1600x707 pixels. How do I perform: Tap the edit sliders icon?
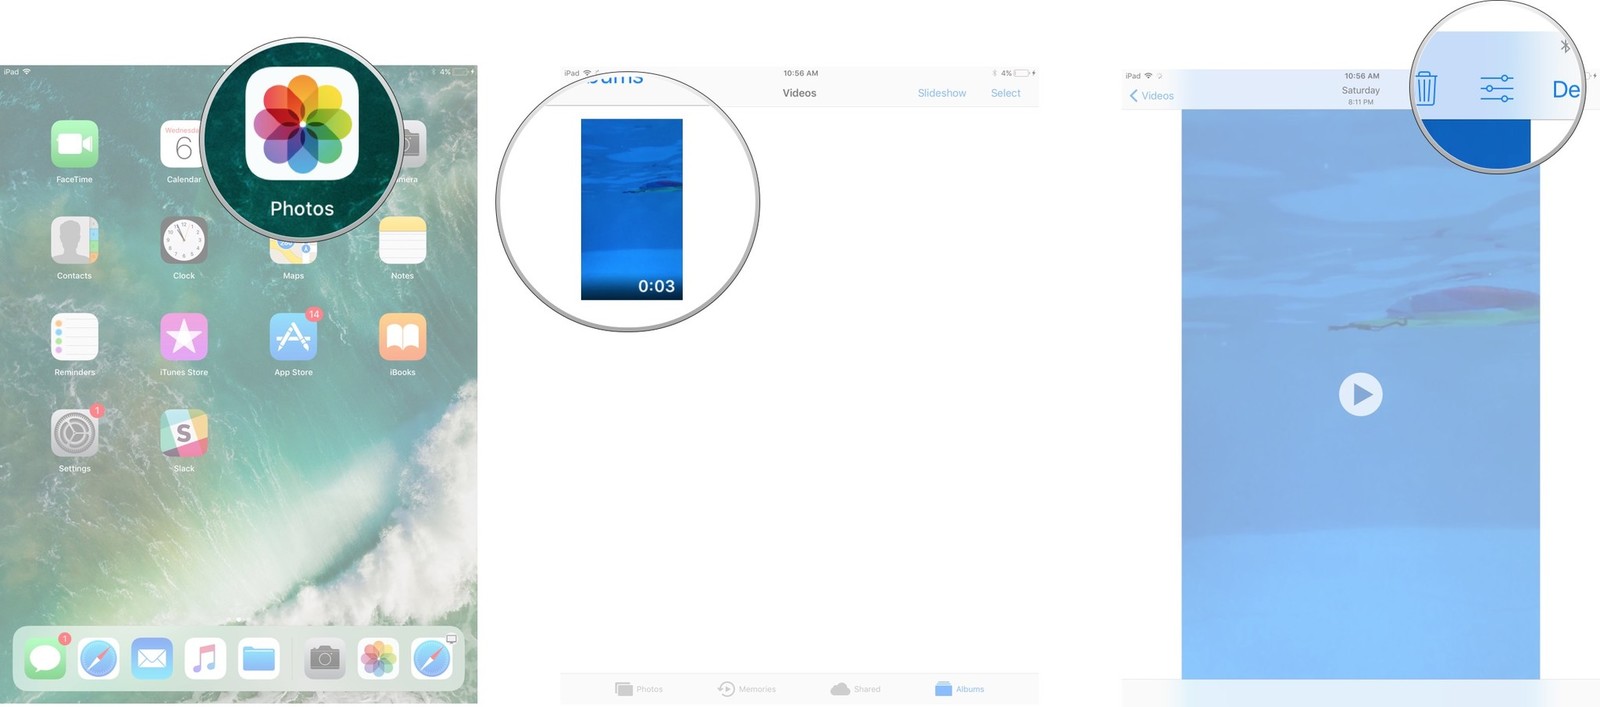pos(1497,89)
